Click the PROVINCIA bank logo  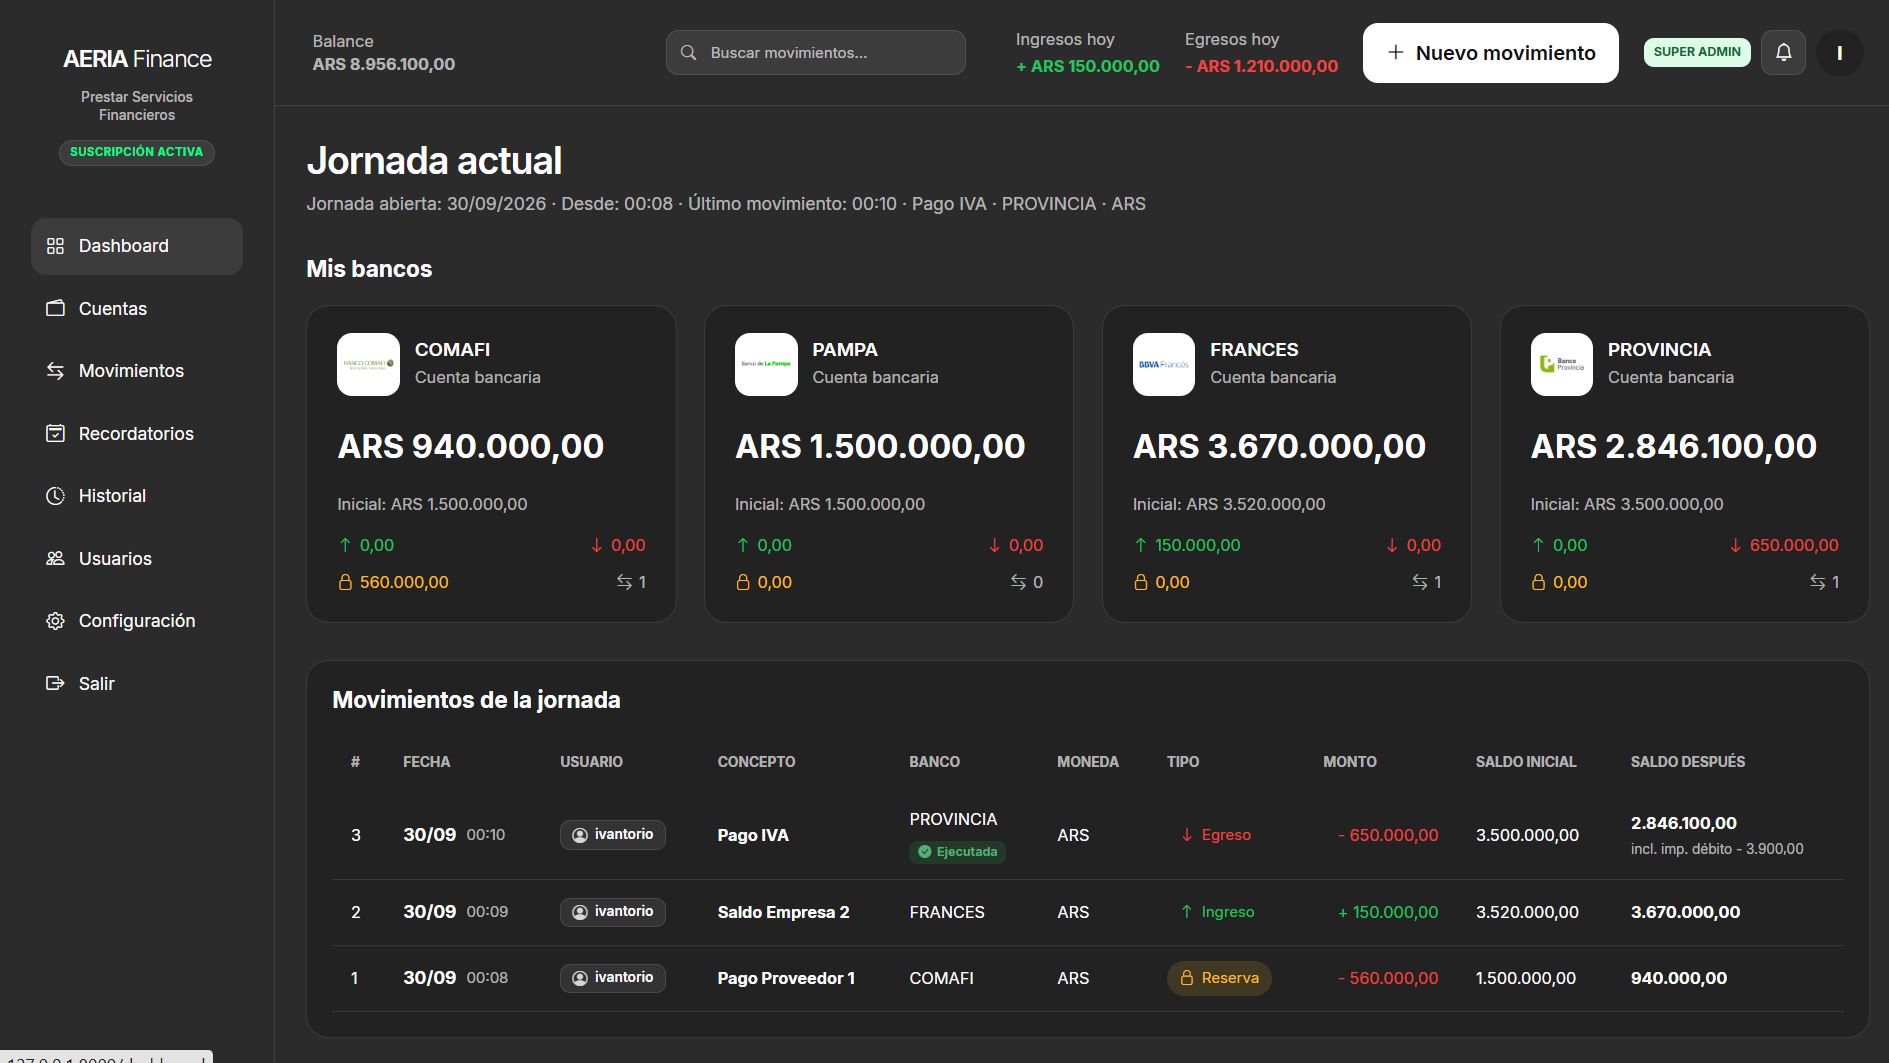pos(1561,364)
